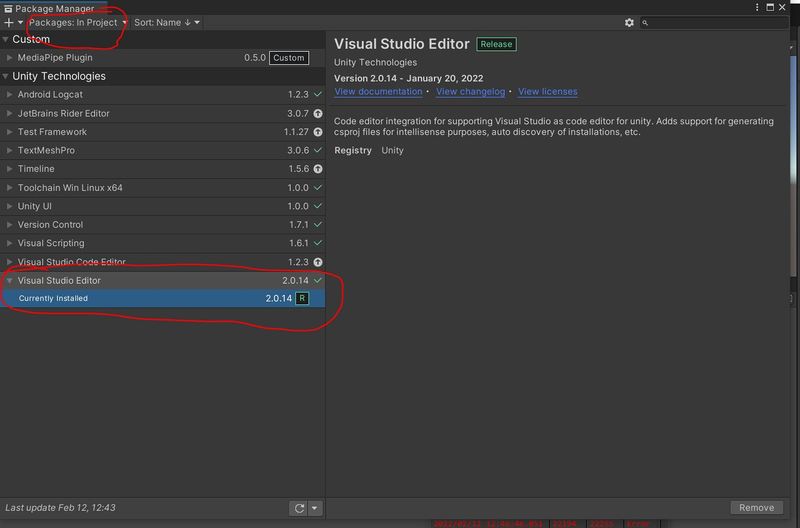This screenshot has width=800, height=528.
Task: Expand the MediaPipe Plugin row arrow
Action: click(9, 58)
